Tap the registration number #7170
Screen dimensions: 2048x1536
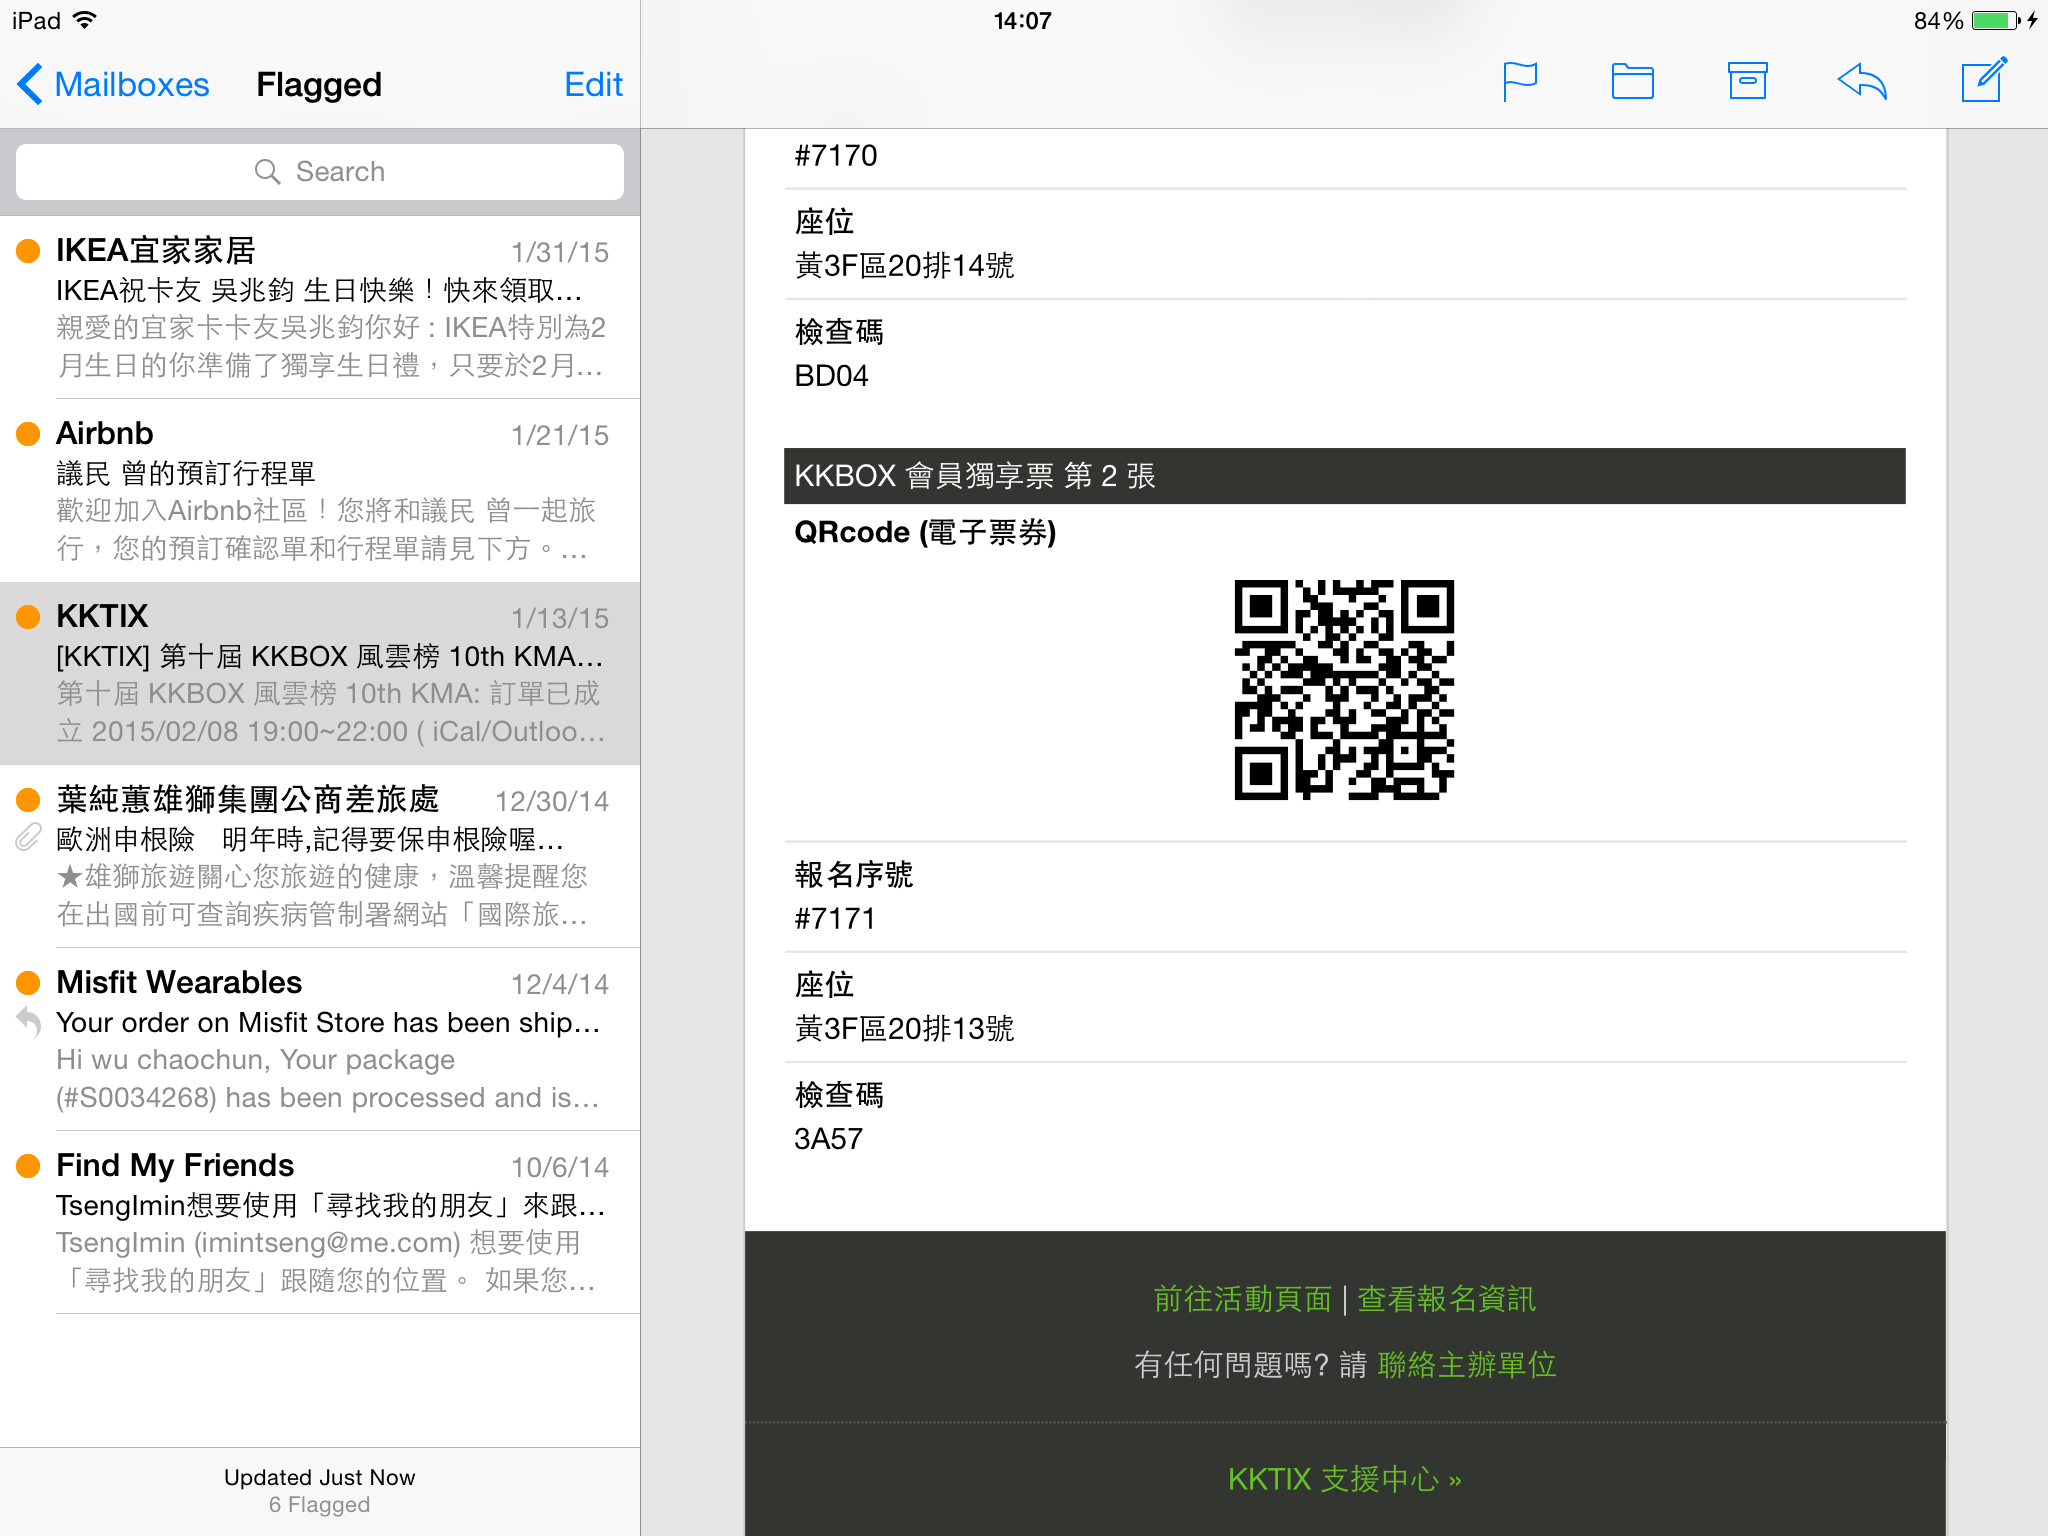tap(836, 156)
